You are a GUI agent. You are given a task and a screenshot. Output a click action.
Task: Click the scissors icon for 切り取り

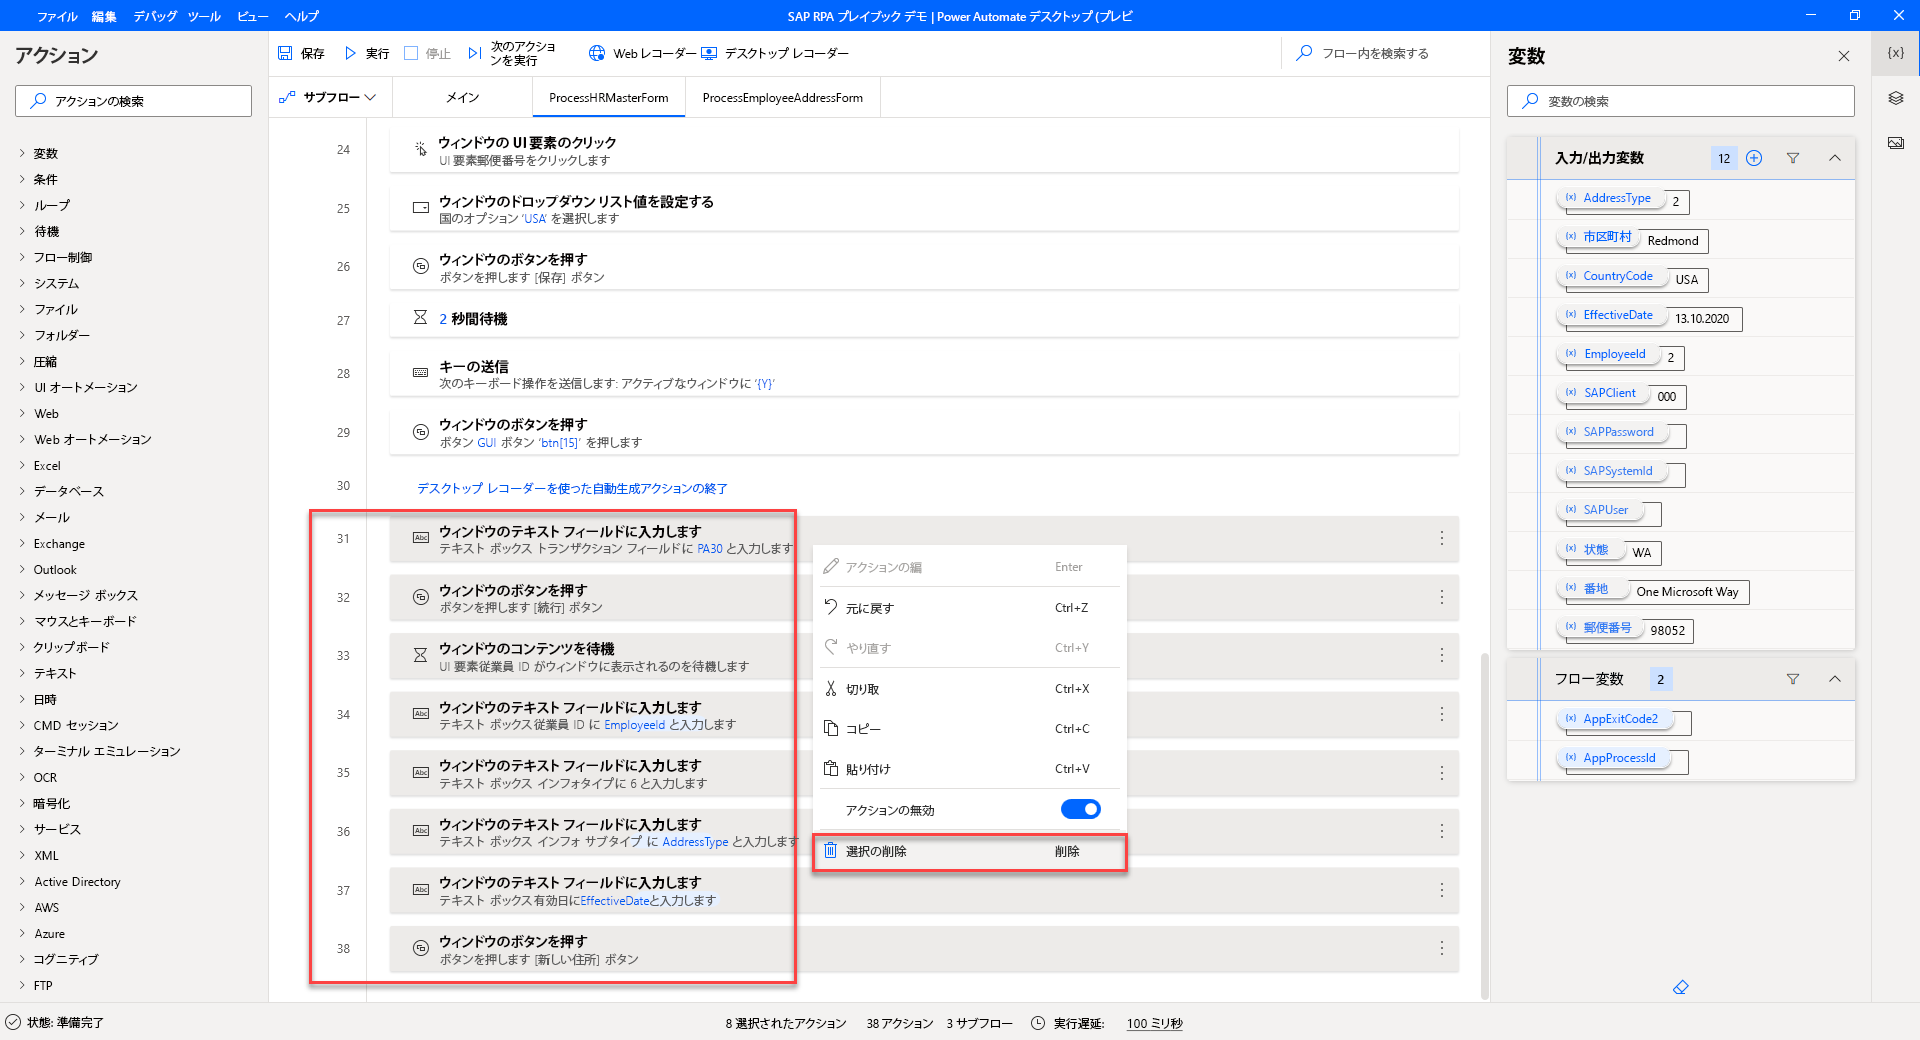(830, 689)
